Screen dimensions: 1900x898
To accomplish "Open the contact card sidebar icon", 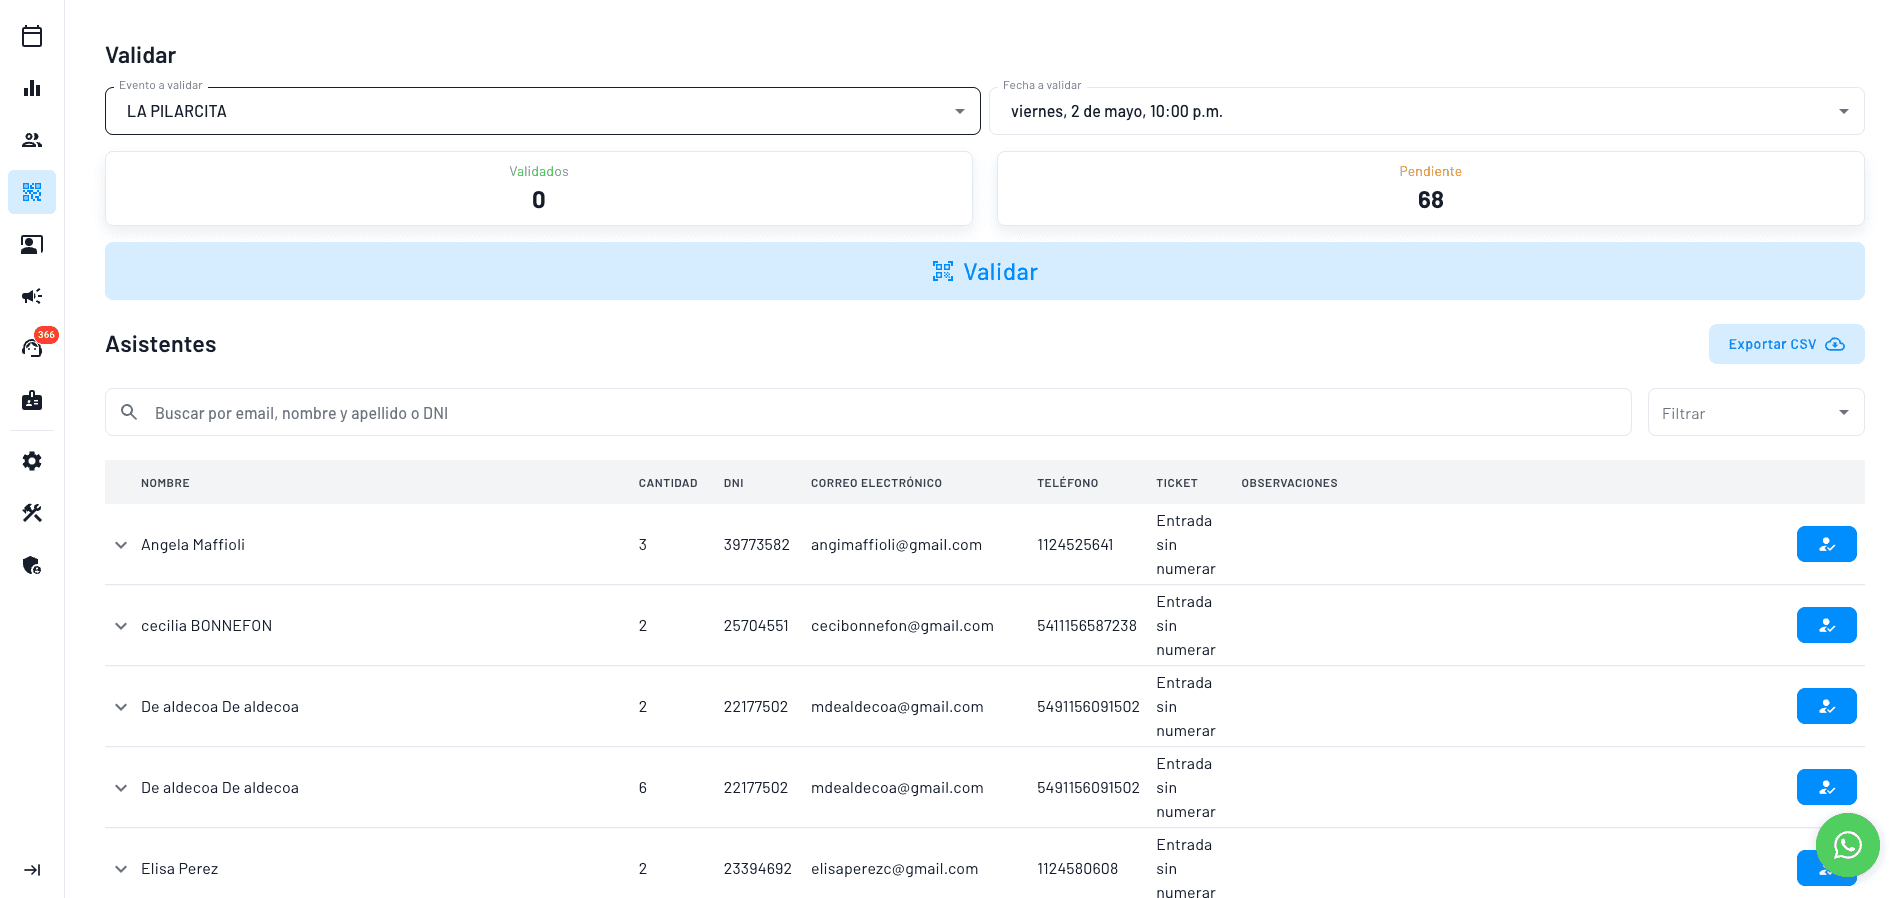I will (x=32, y=244).
